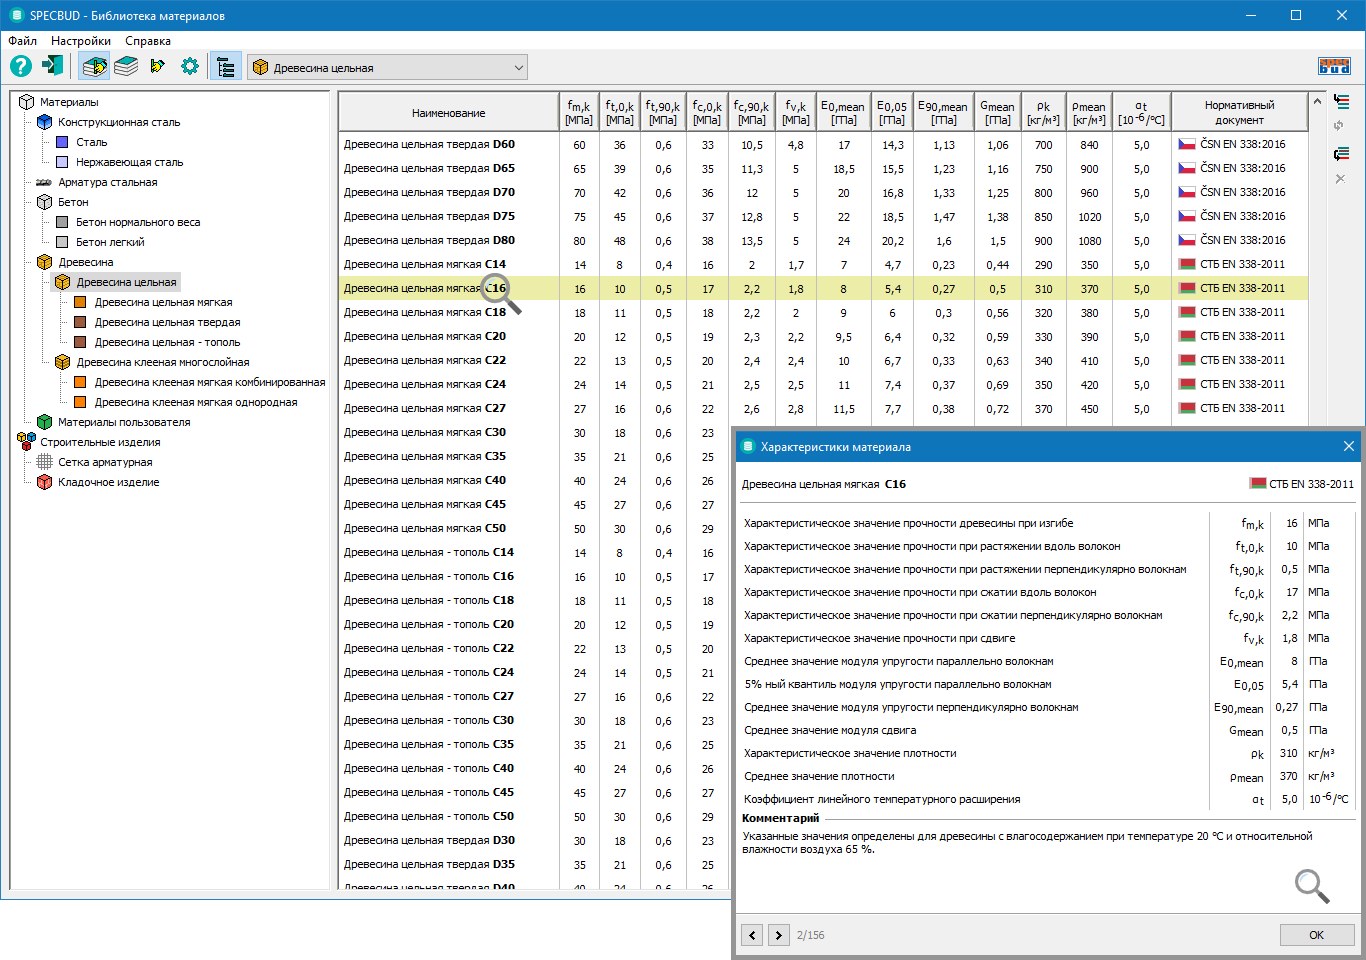Viewport: 1366px width, 960px height.
Task: Select Древесина клееная многослойная tree node
Action: click(163, 362)
